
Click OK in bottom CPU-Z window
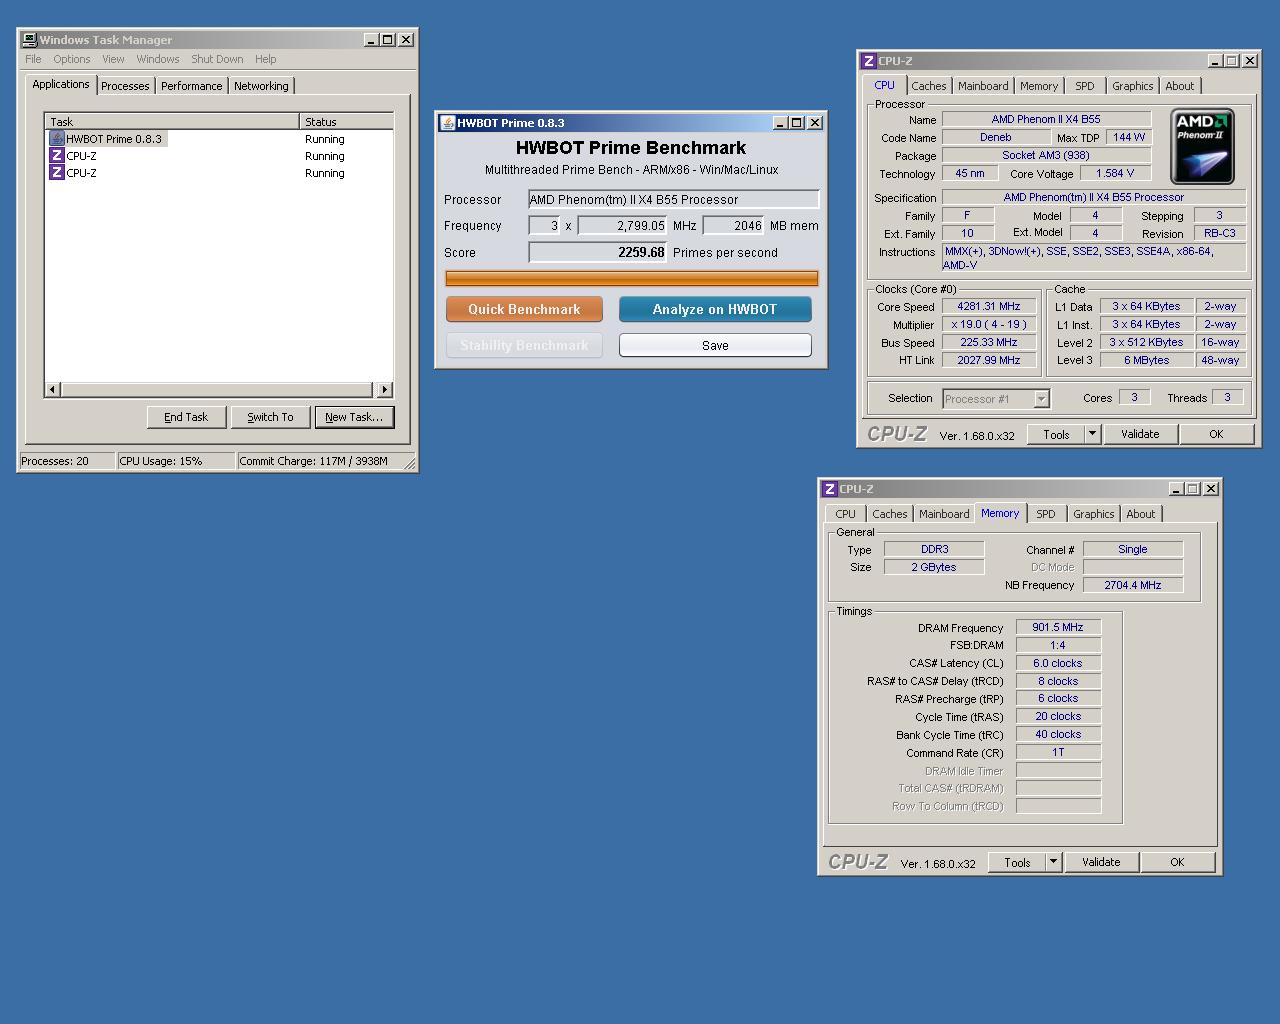pyautogui.click(x=1177, y=862)
